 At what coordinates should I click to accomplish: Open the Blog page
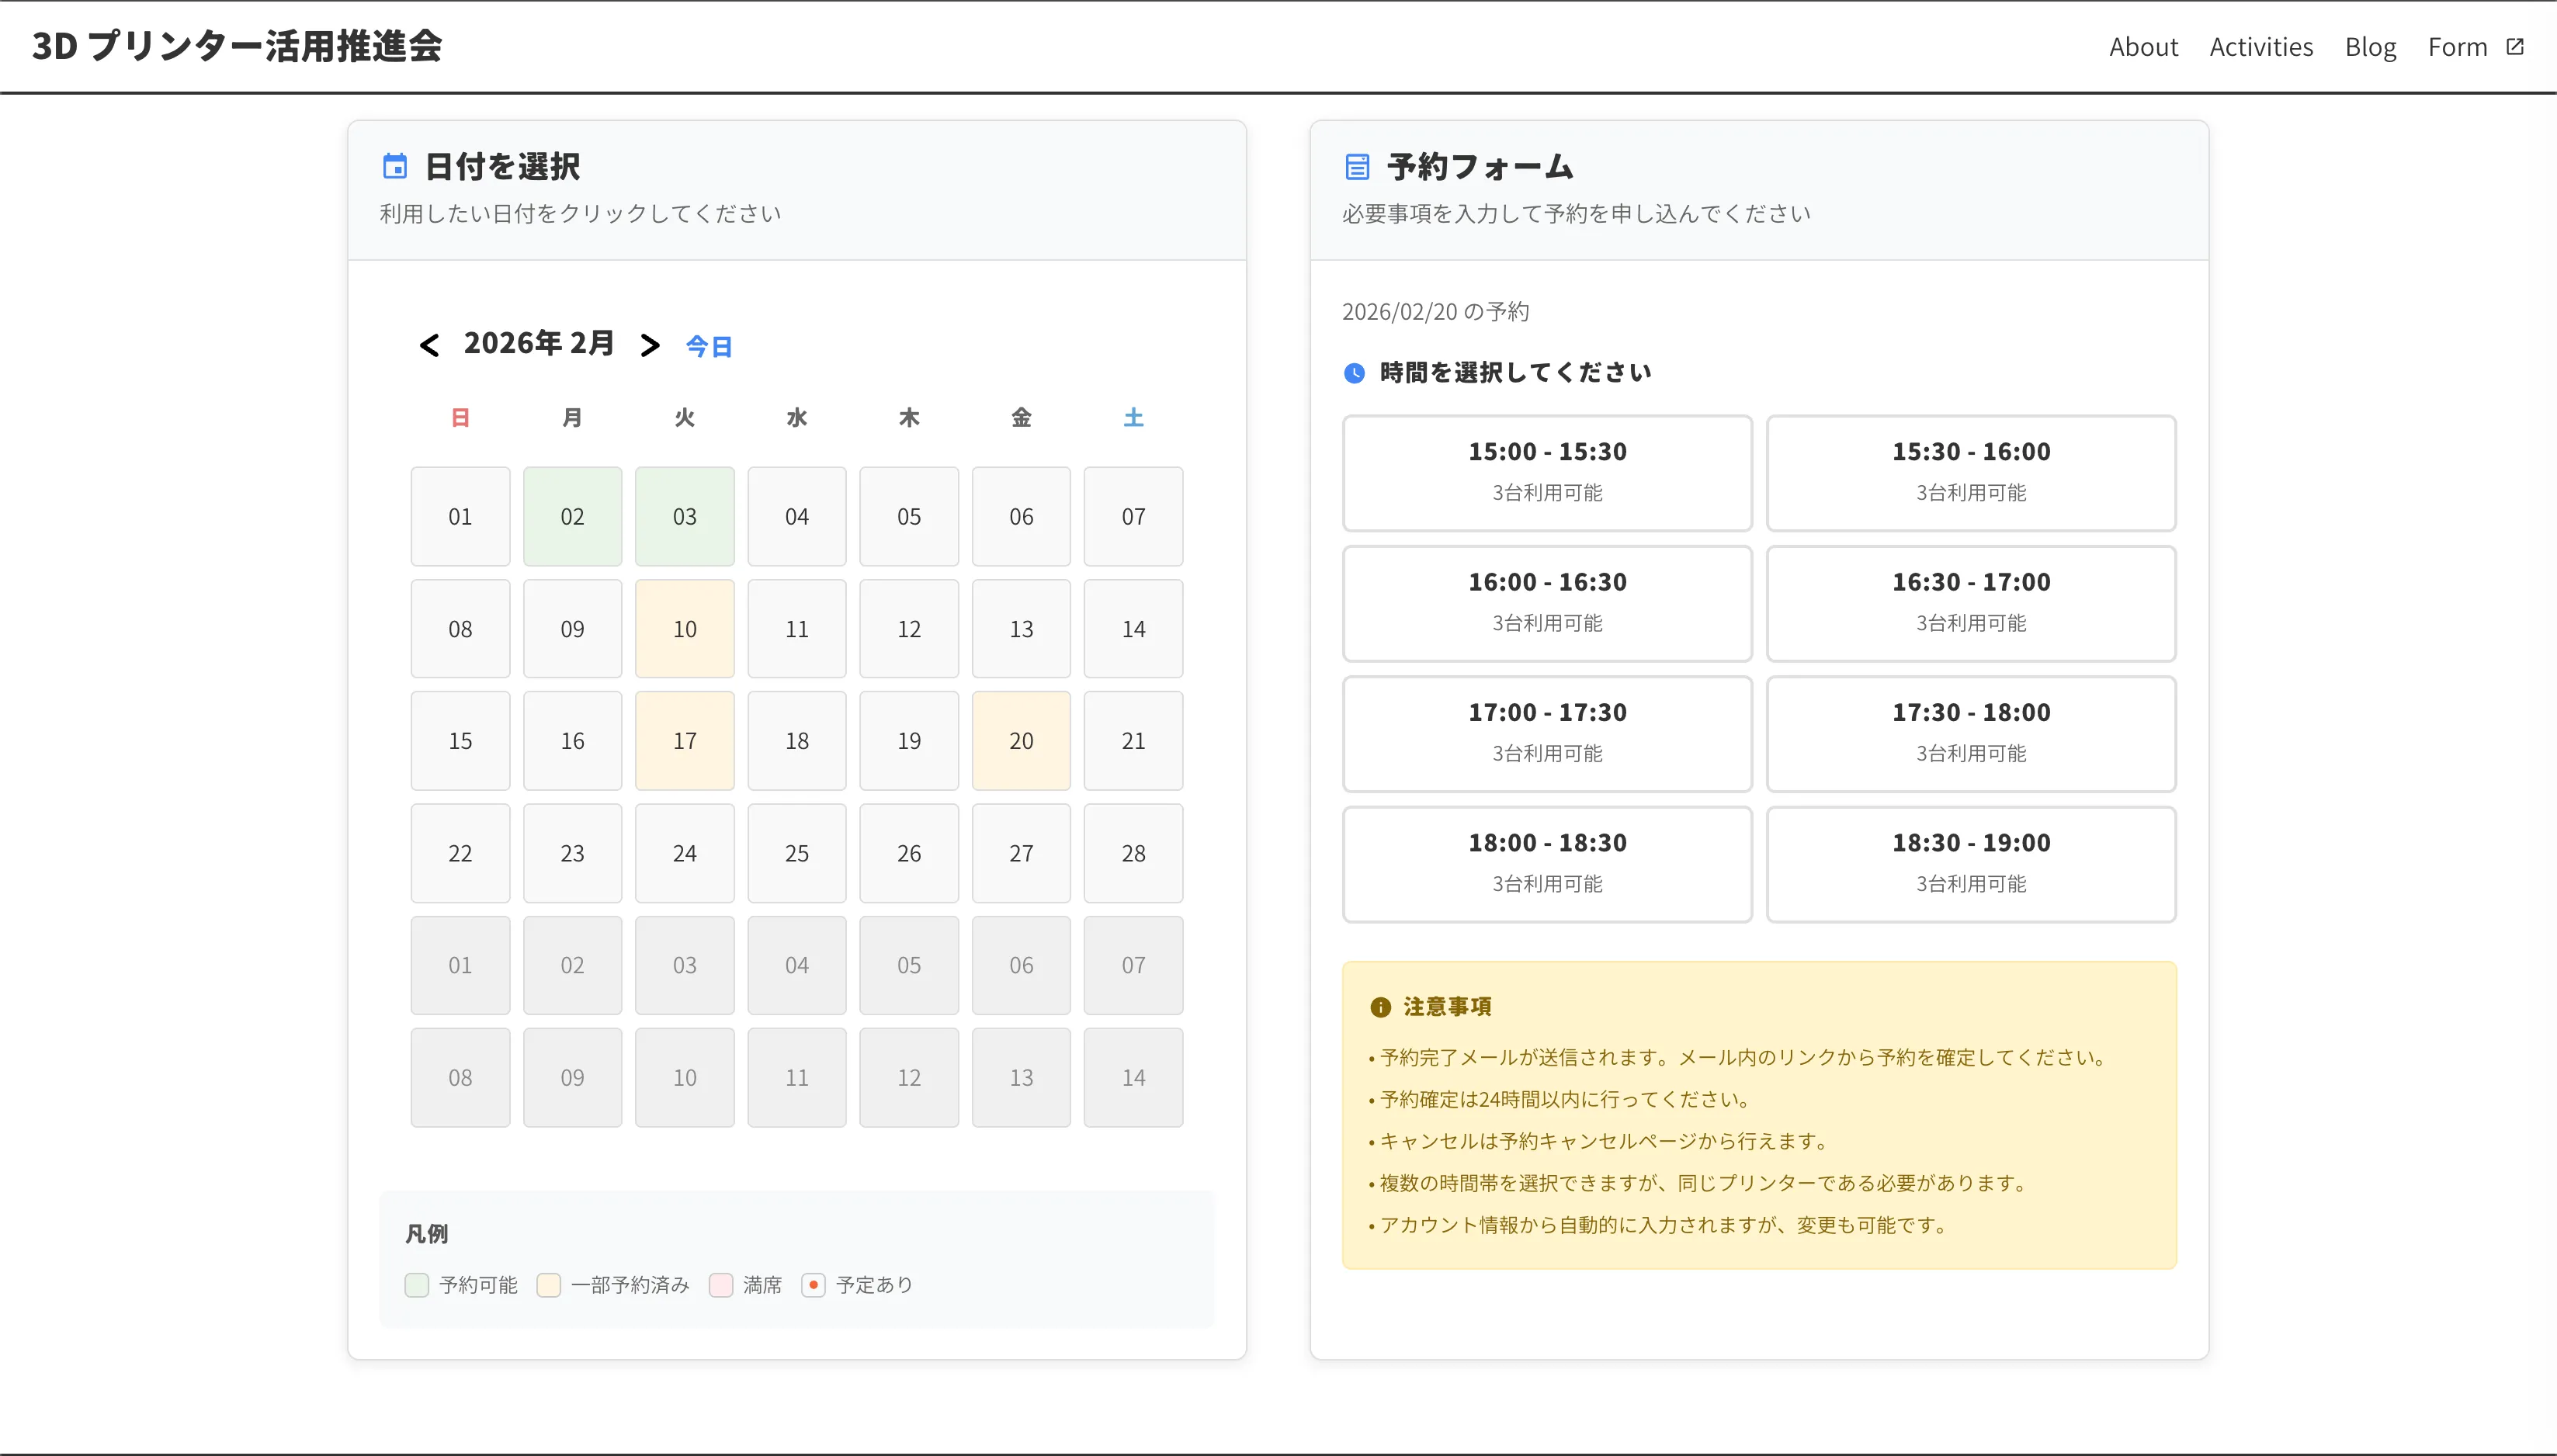coord(2370,47)
